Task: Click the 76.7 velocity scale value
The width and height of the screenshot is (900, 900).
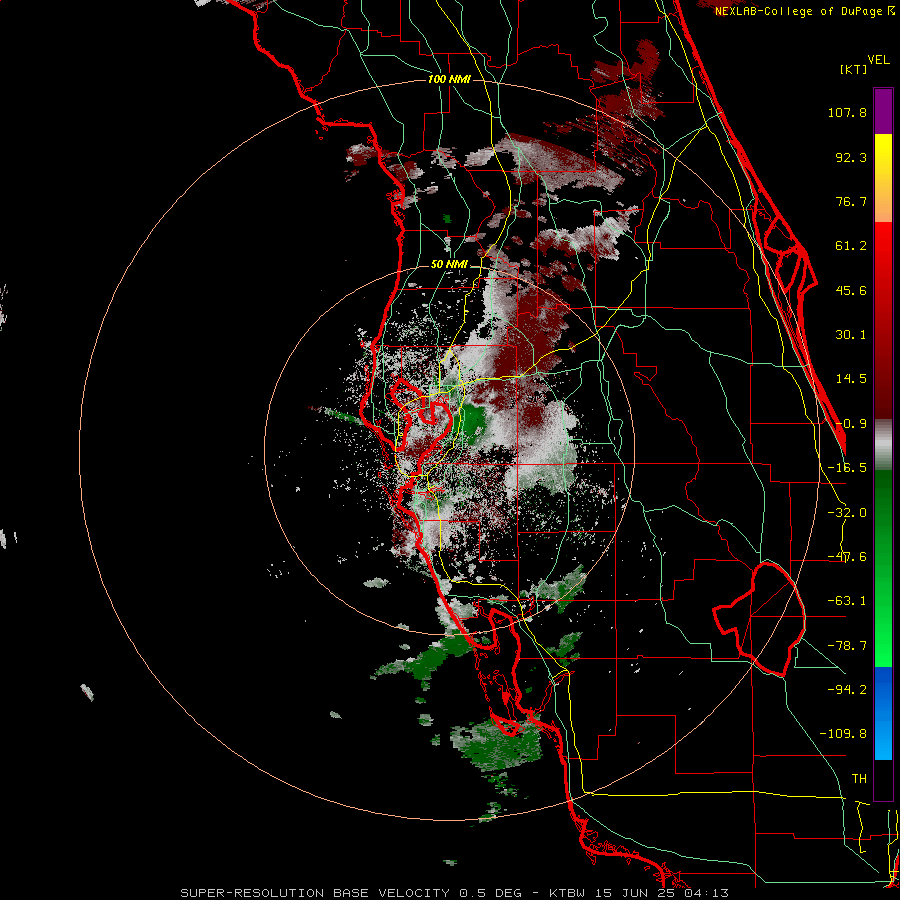Action: [851, 201]
